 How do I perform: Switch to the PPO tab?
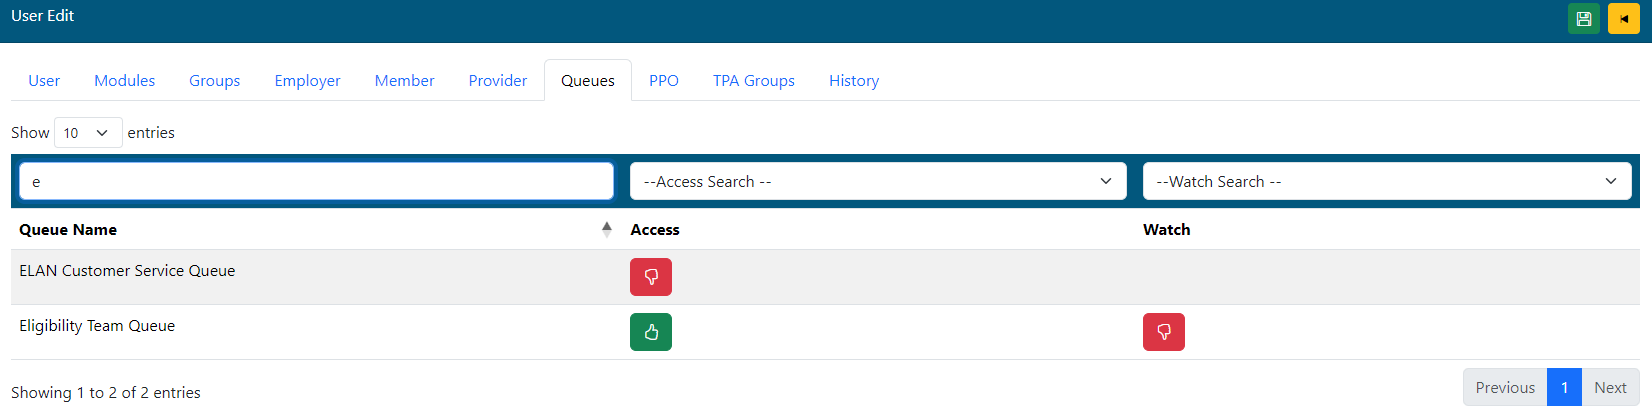point(663,81)
